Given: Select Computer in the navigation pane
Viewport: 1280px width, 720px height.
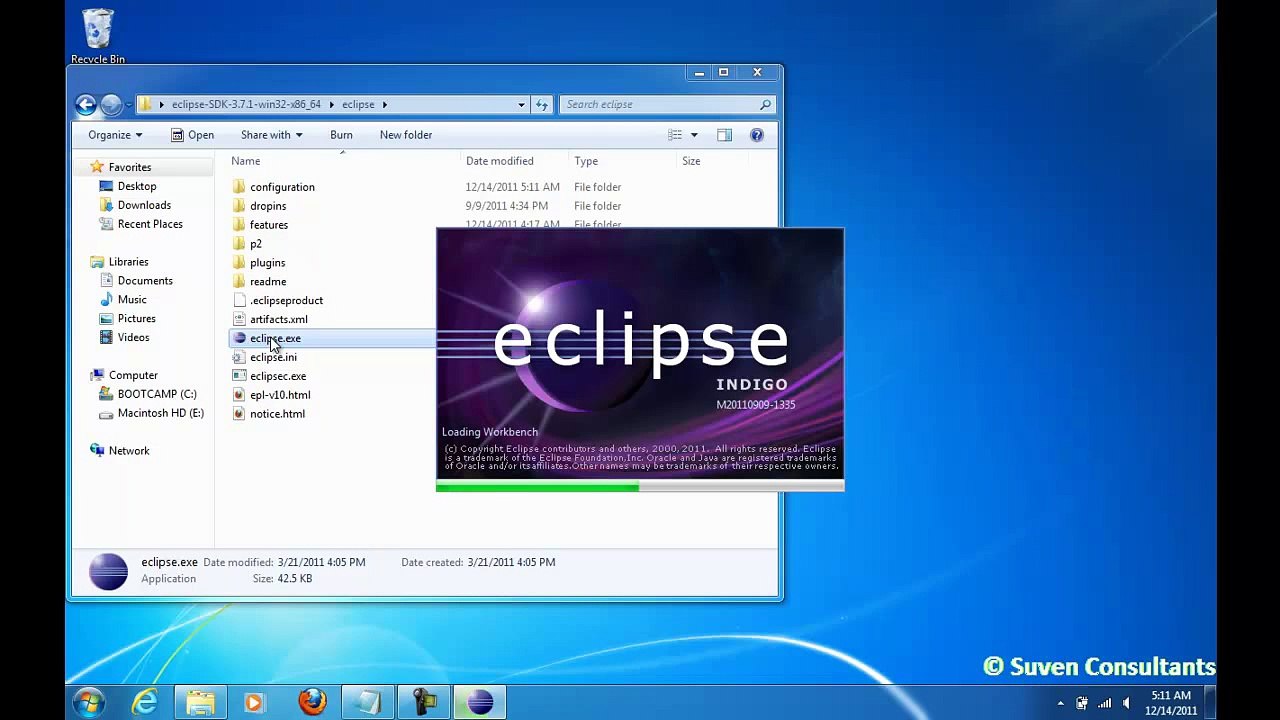Looking at the screenshot, I should click(133, 375).
